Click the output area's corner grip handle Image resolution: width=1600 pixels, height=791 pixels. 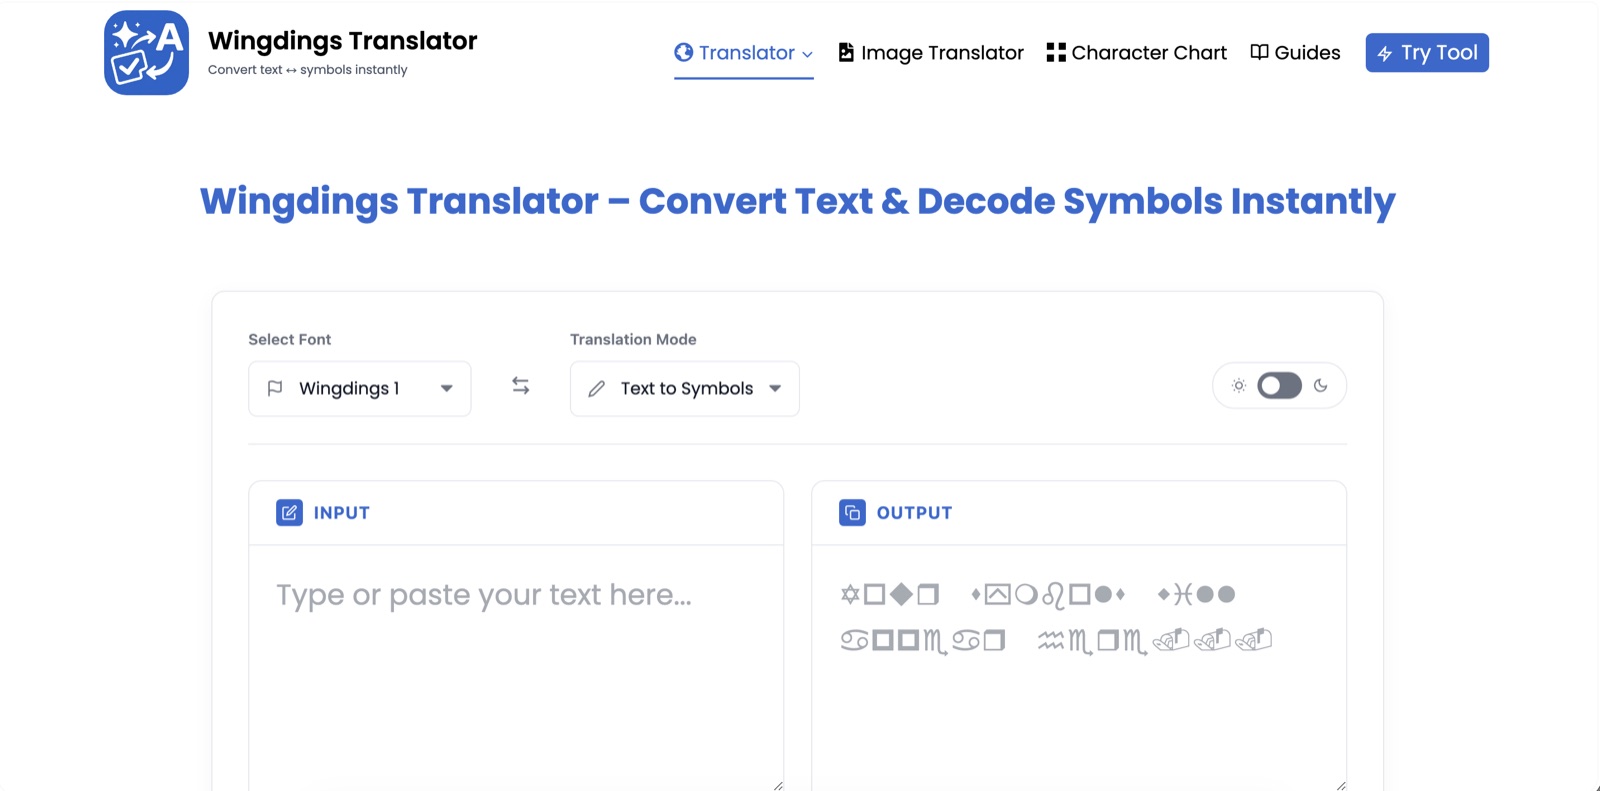[x=1341, y=785]
